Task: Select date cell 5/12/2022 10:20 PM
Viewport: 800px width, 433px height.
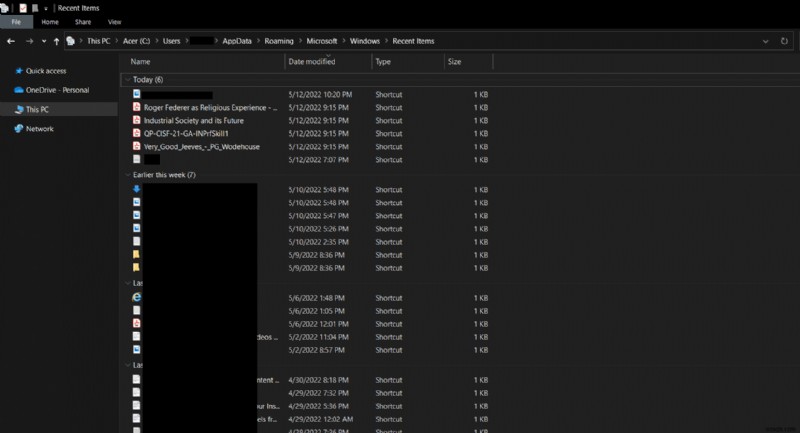Action: 320,95
